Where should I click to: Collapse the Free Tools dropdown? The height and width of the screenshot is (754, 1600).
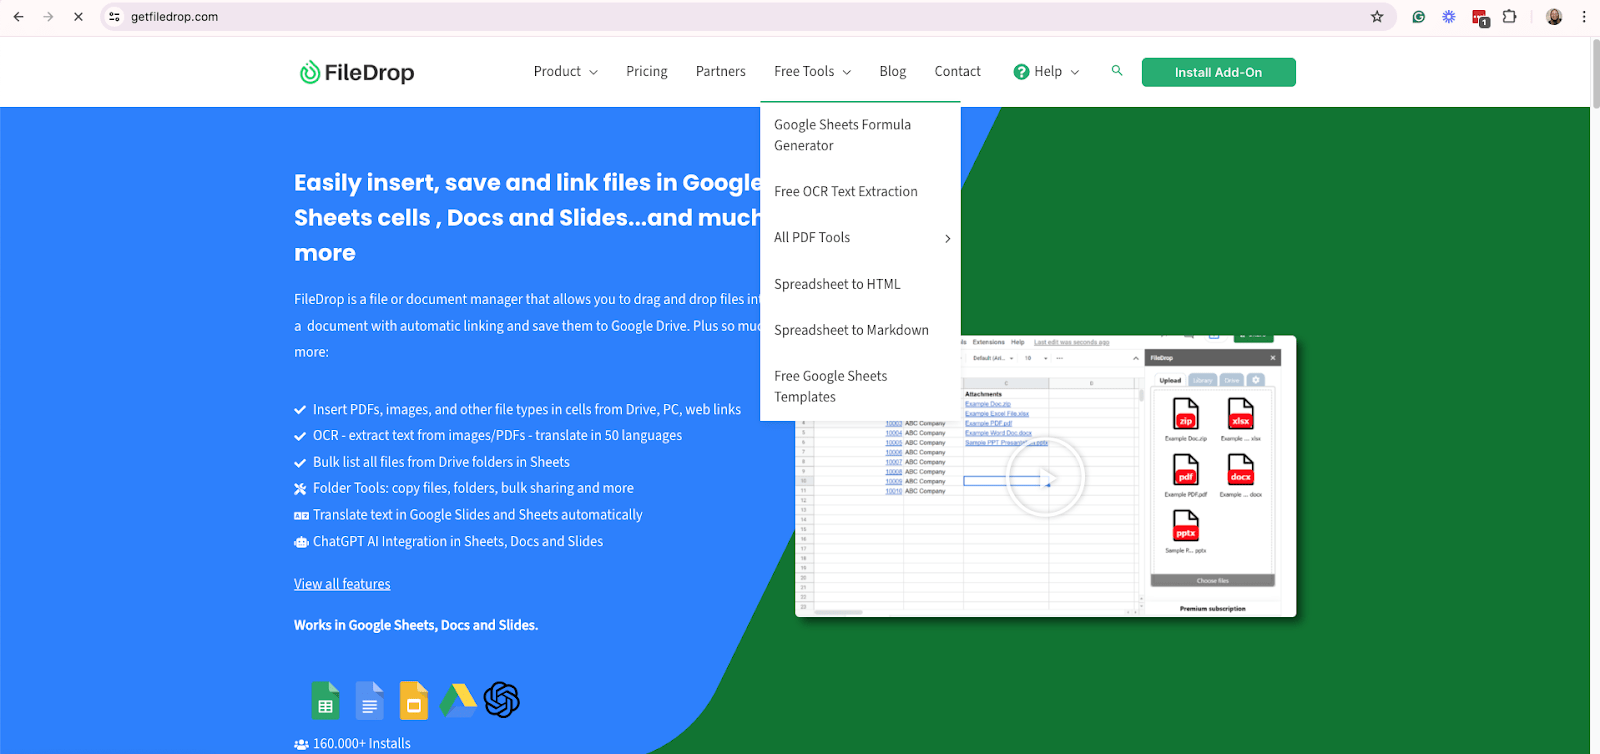click(x=813, y=71)
